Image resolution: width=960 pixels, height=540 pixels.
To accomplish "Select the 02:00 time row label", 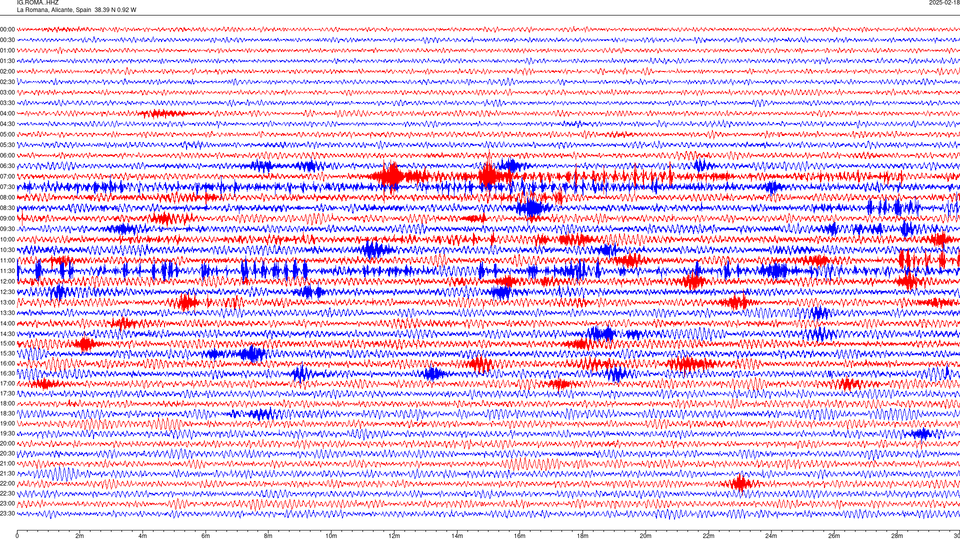I will pos(7,71).
